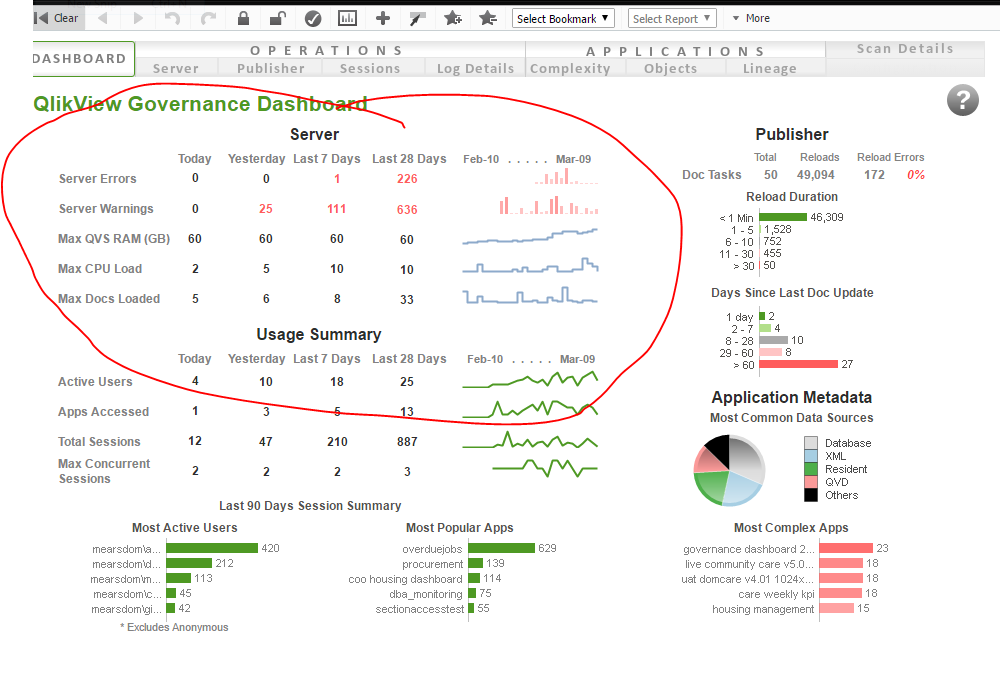Screen dimensions: 1000x676
Task: Open the Lineage applications tab
Action: point(770,68)
